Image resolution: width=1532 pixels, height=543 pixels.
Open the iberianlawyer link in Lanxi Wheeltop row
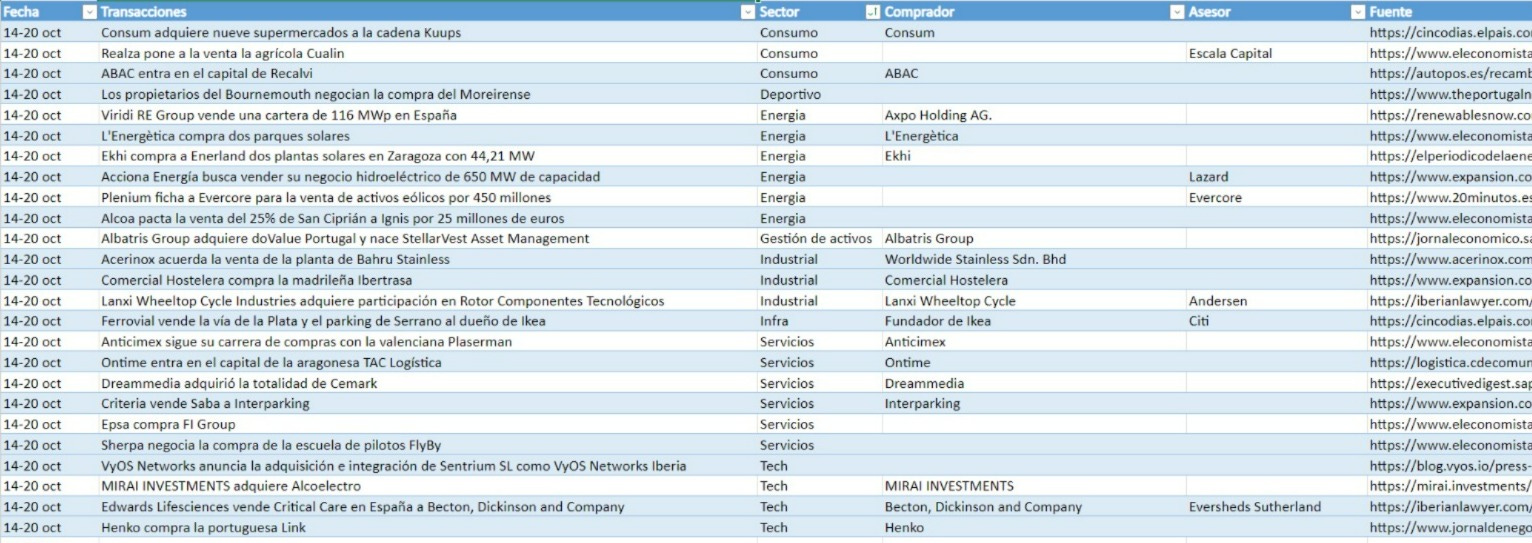click(x=1450, y=300)
